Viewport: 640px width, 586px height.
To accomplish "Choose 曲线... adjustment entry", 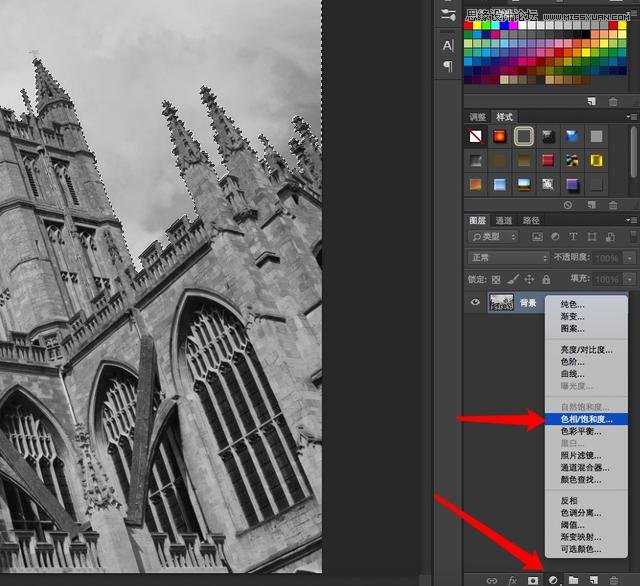I will (x=586, y=374).
